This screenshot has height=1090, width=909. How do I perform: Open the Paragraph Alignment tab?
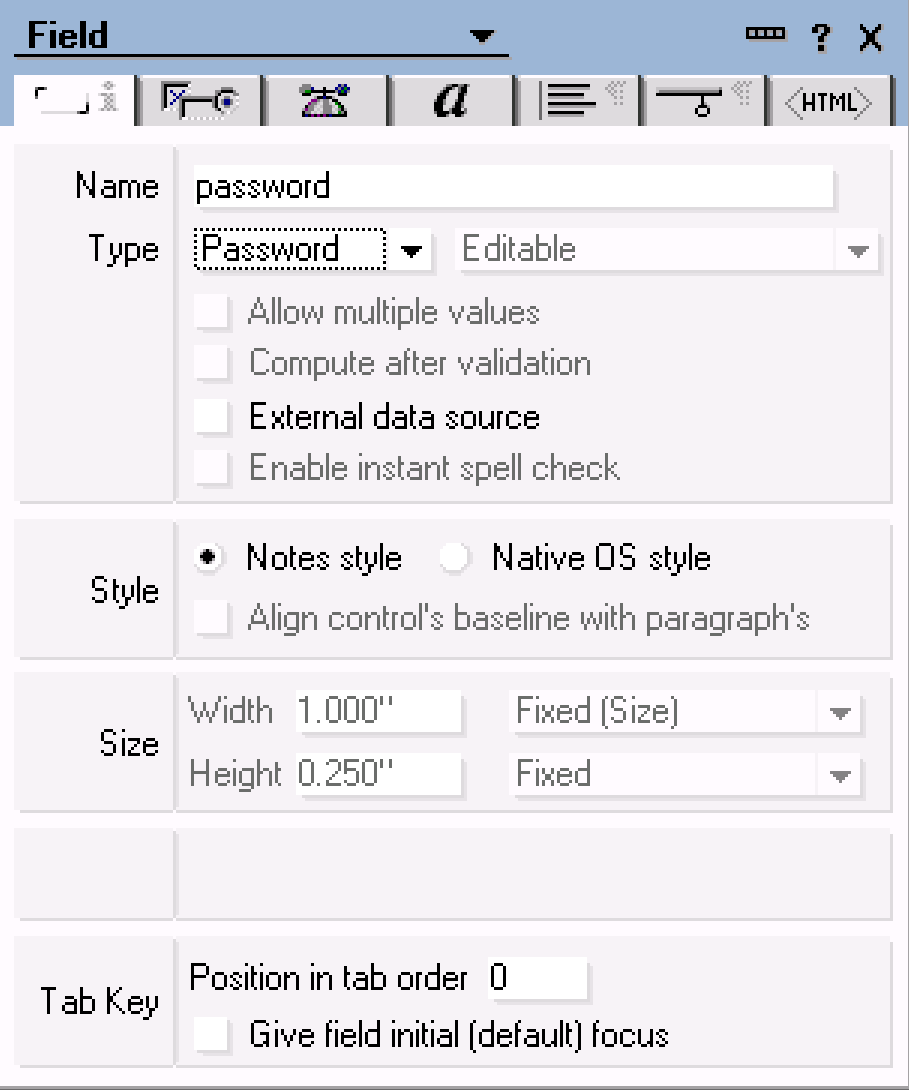(x=578, y=100)
